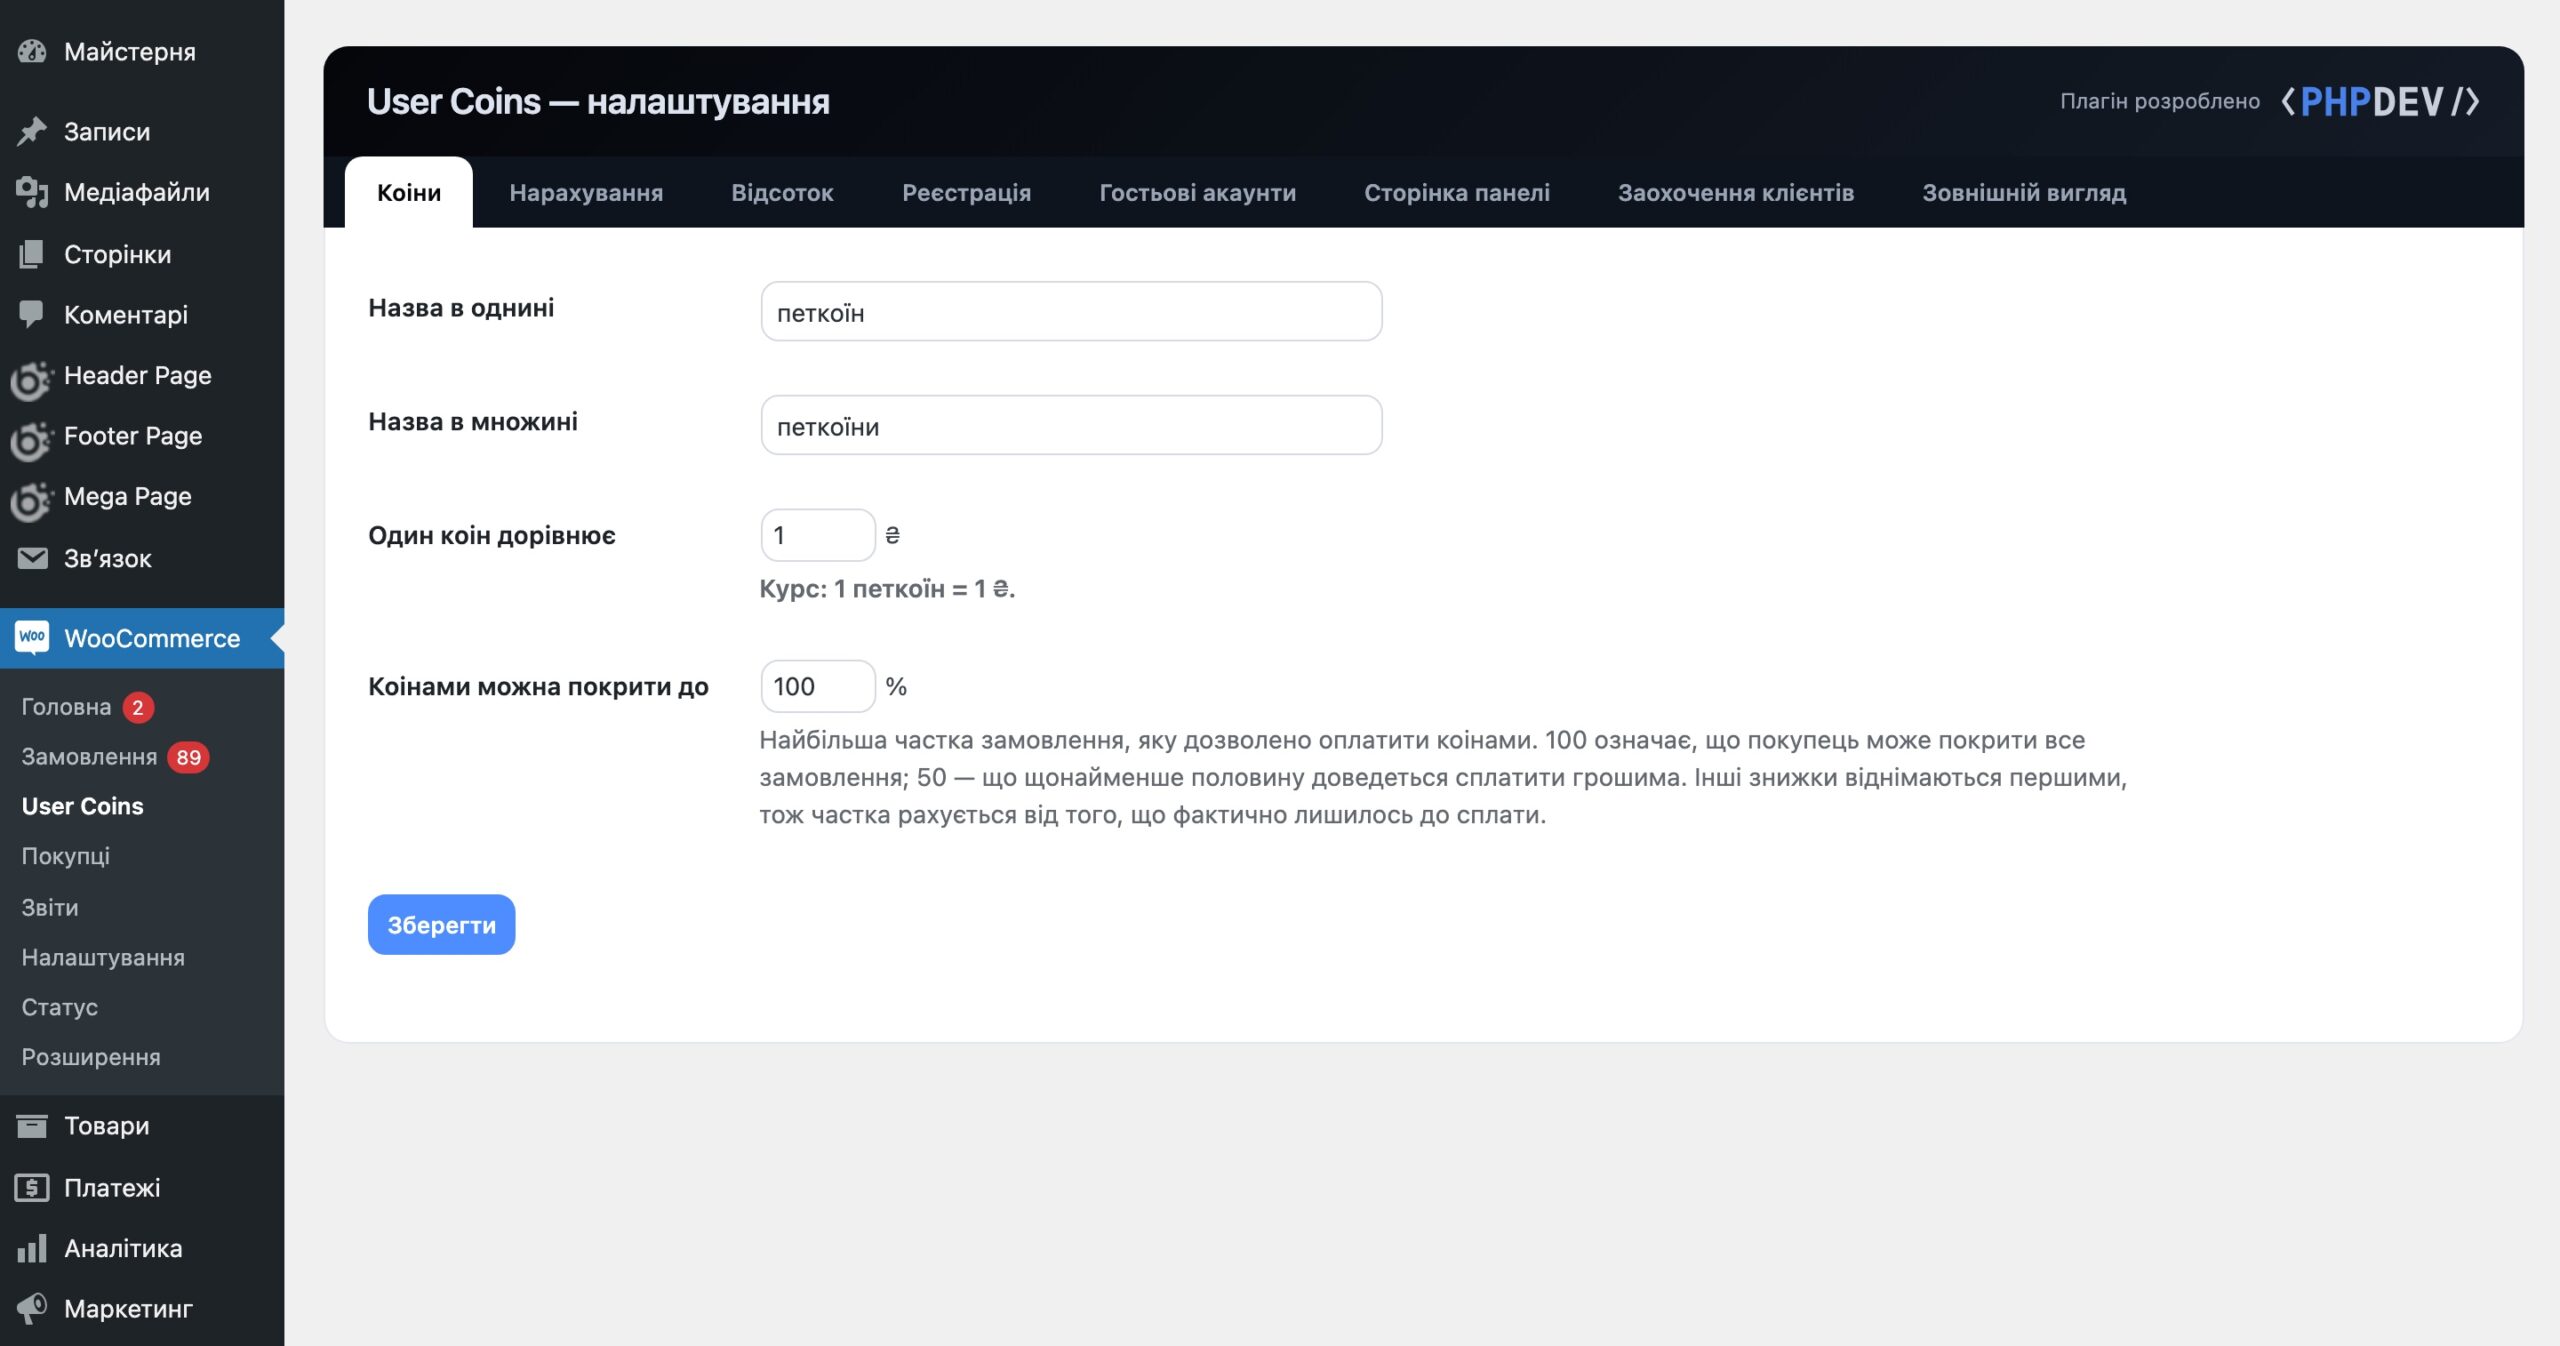2560x1346 pixels.
Task: Open the Платежі menu item
Action: coord(112,1187)
